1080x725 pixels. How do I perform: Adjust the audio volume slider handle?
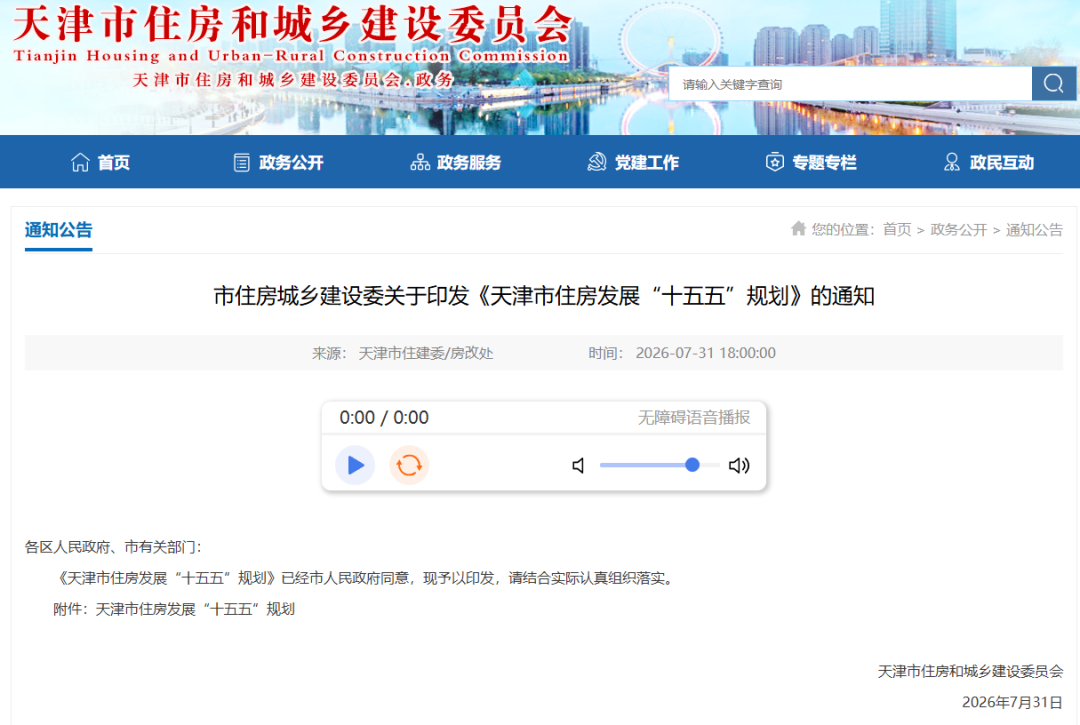point(692,465)
